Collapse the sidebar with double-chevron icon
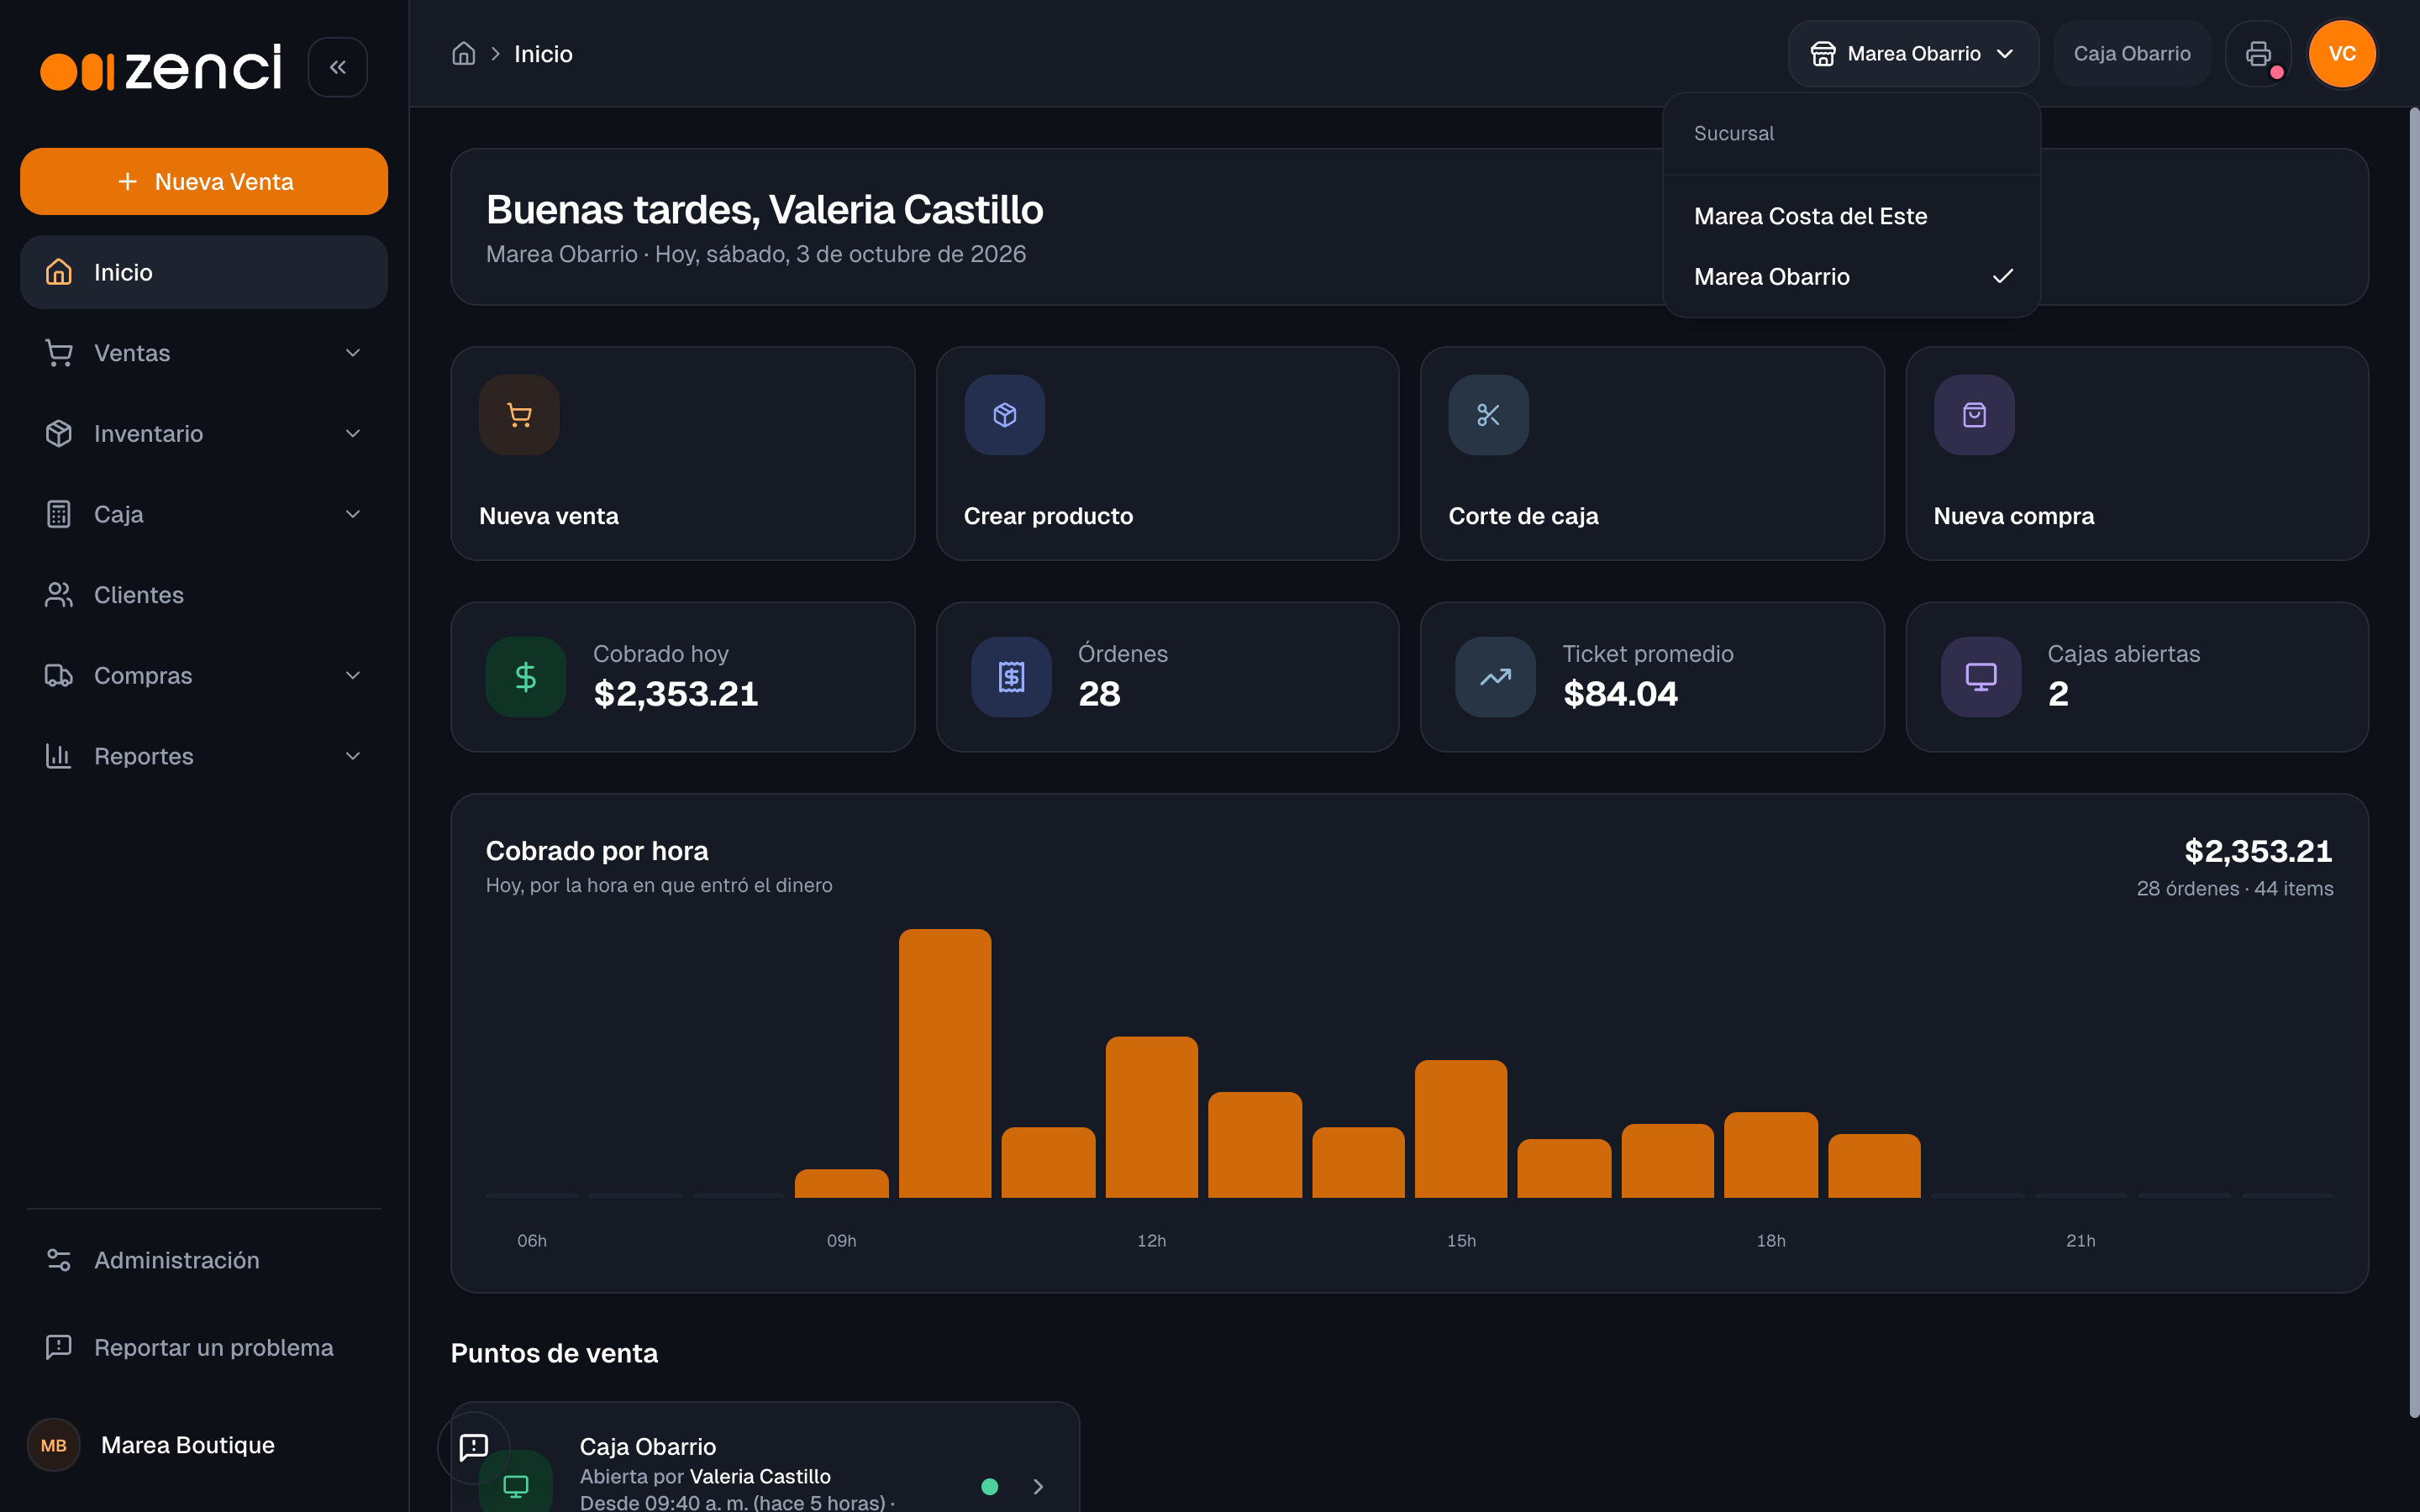Screen dimensions: 2420x1512 pyautogui.click(x=337, y=67)
